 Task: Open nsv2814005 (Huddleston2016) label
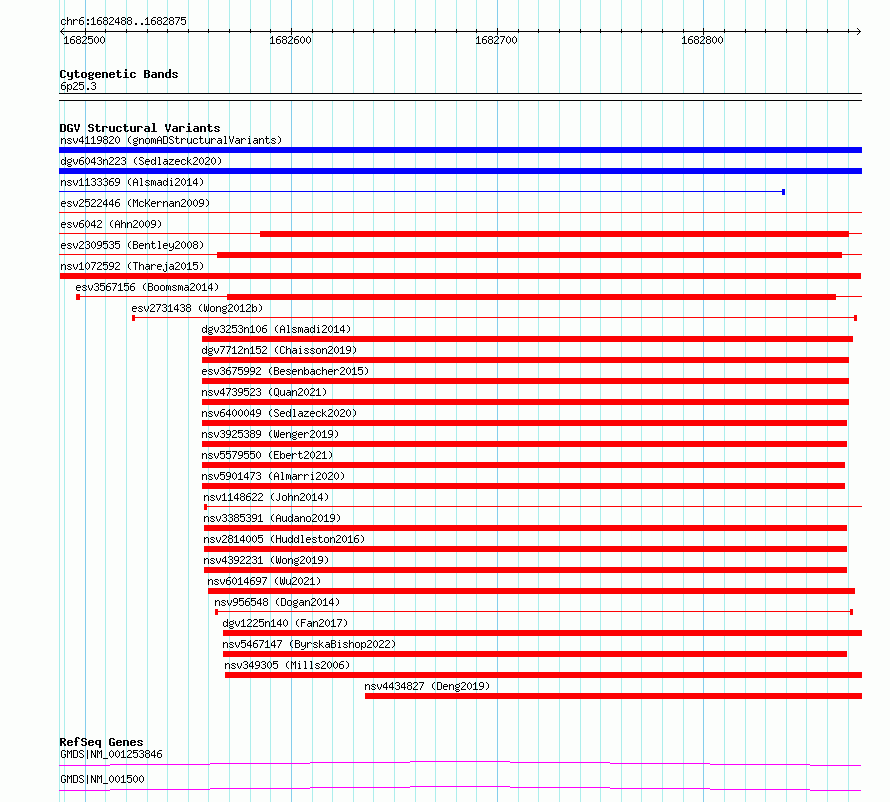(x=284, y=539)
